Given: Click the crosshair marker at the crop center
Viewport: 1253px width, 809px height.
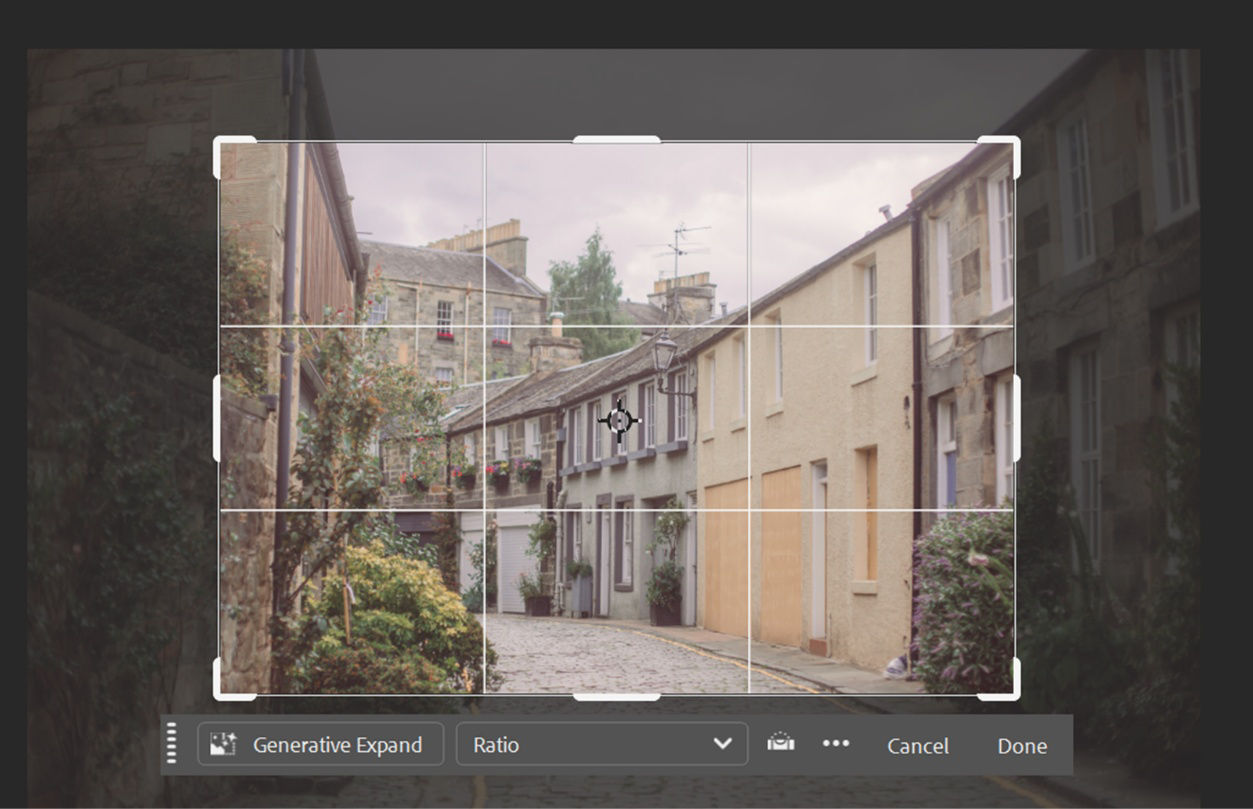Looking at the screenshot, I should pyautogui.click(x=618, y=420).
